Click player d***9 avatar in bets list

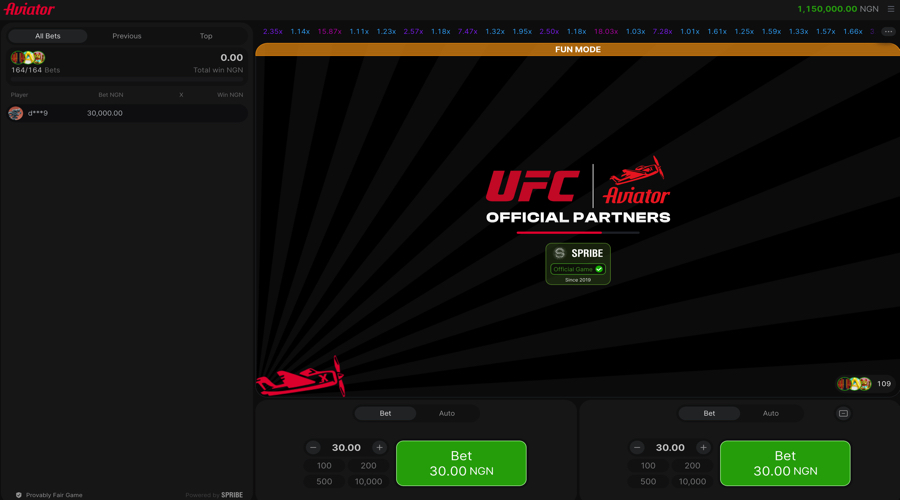(x=15, y=113)
